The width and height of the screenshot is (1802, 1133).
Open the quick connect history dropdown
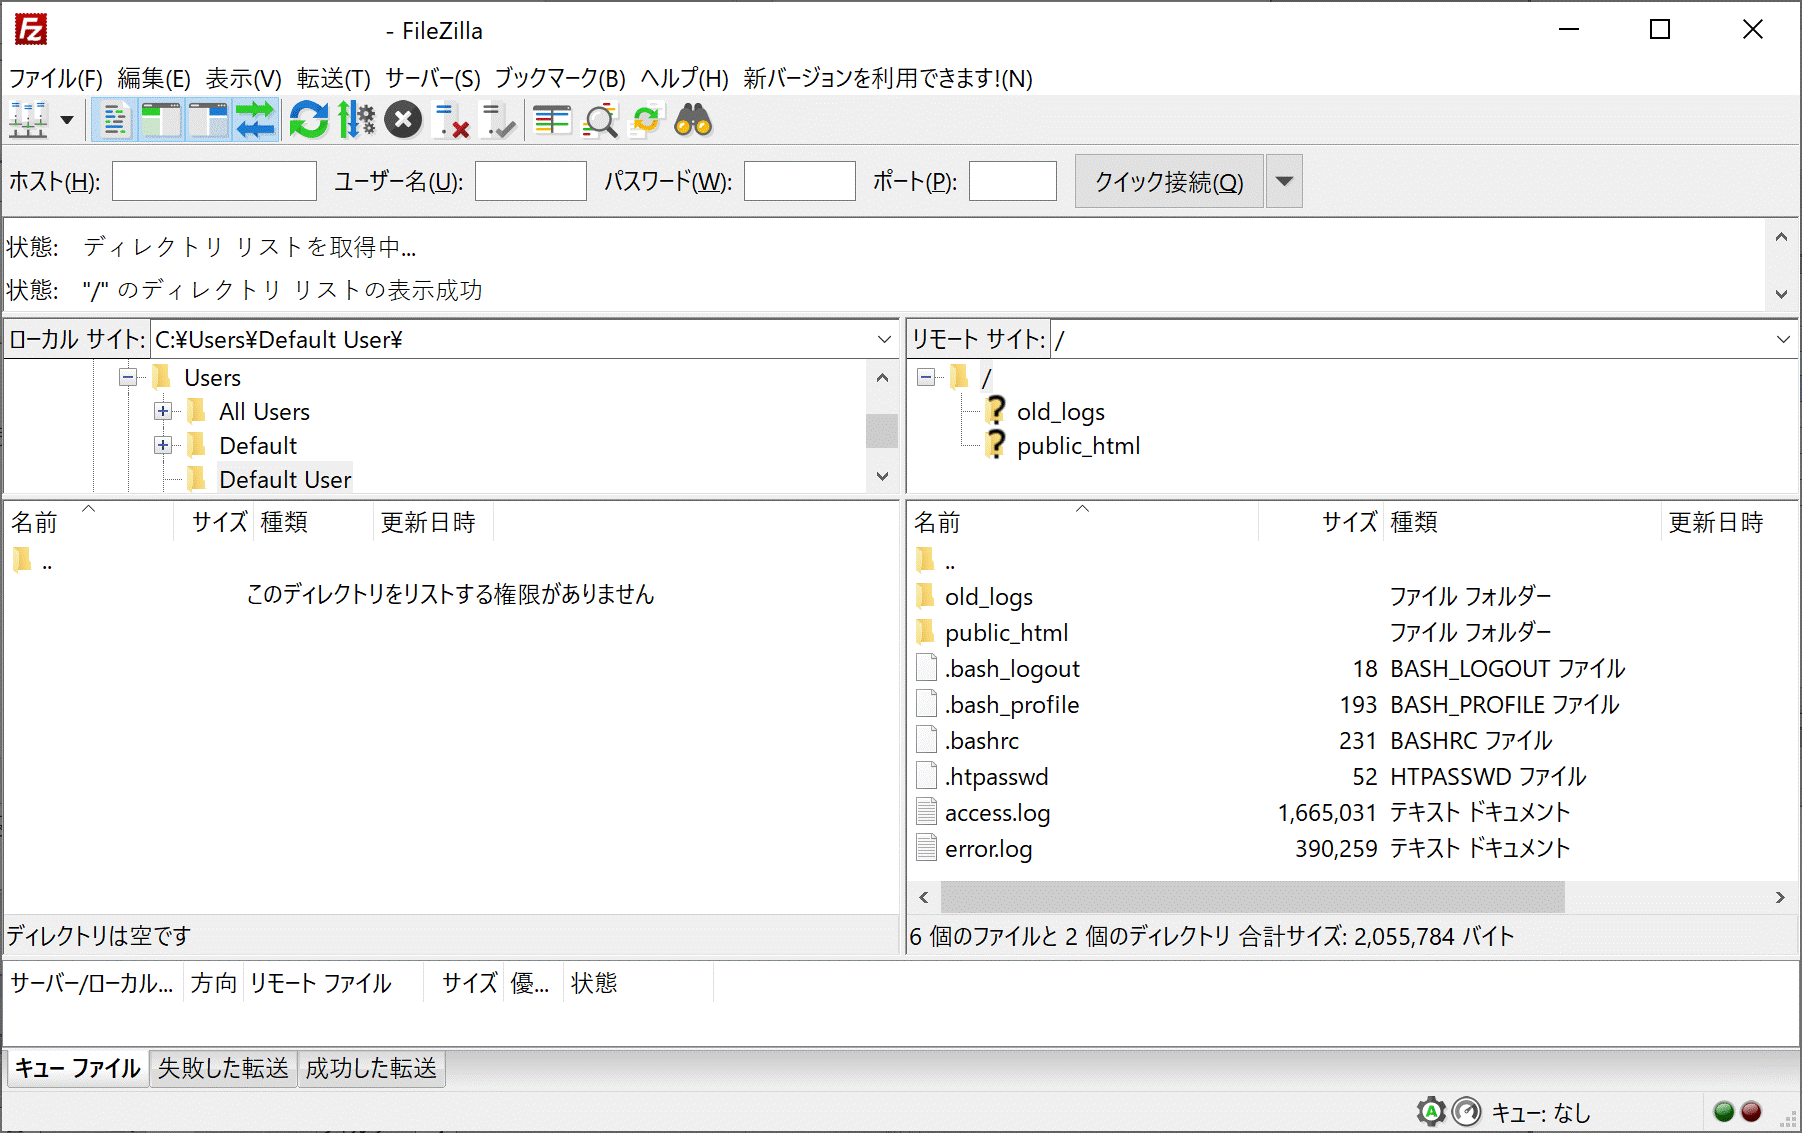coord(1285,181)
